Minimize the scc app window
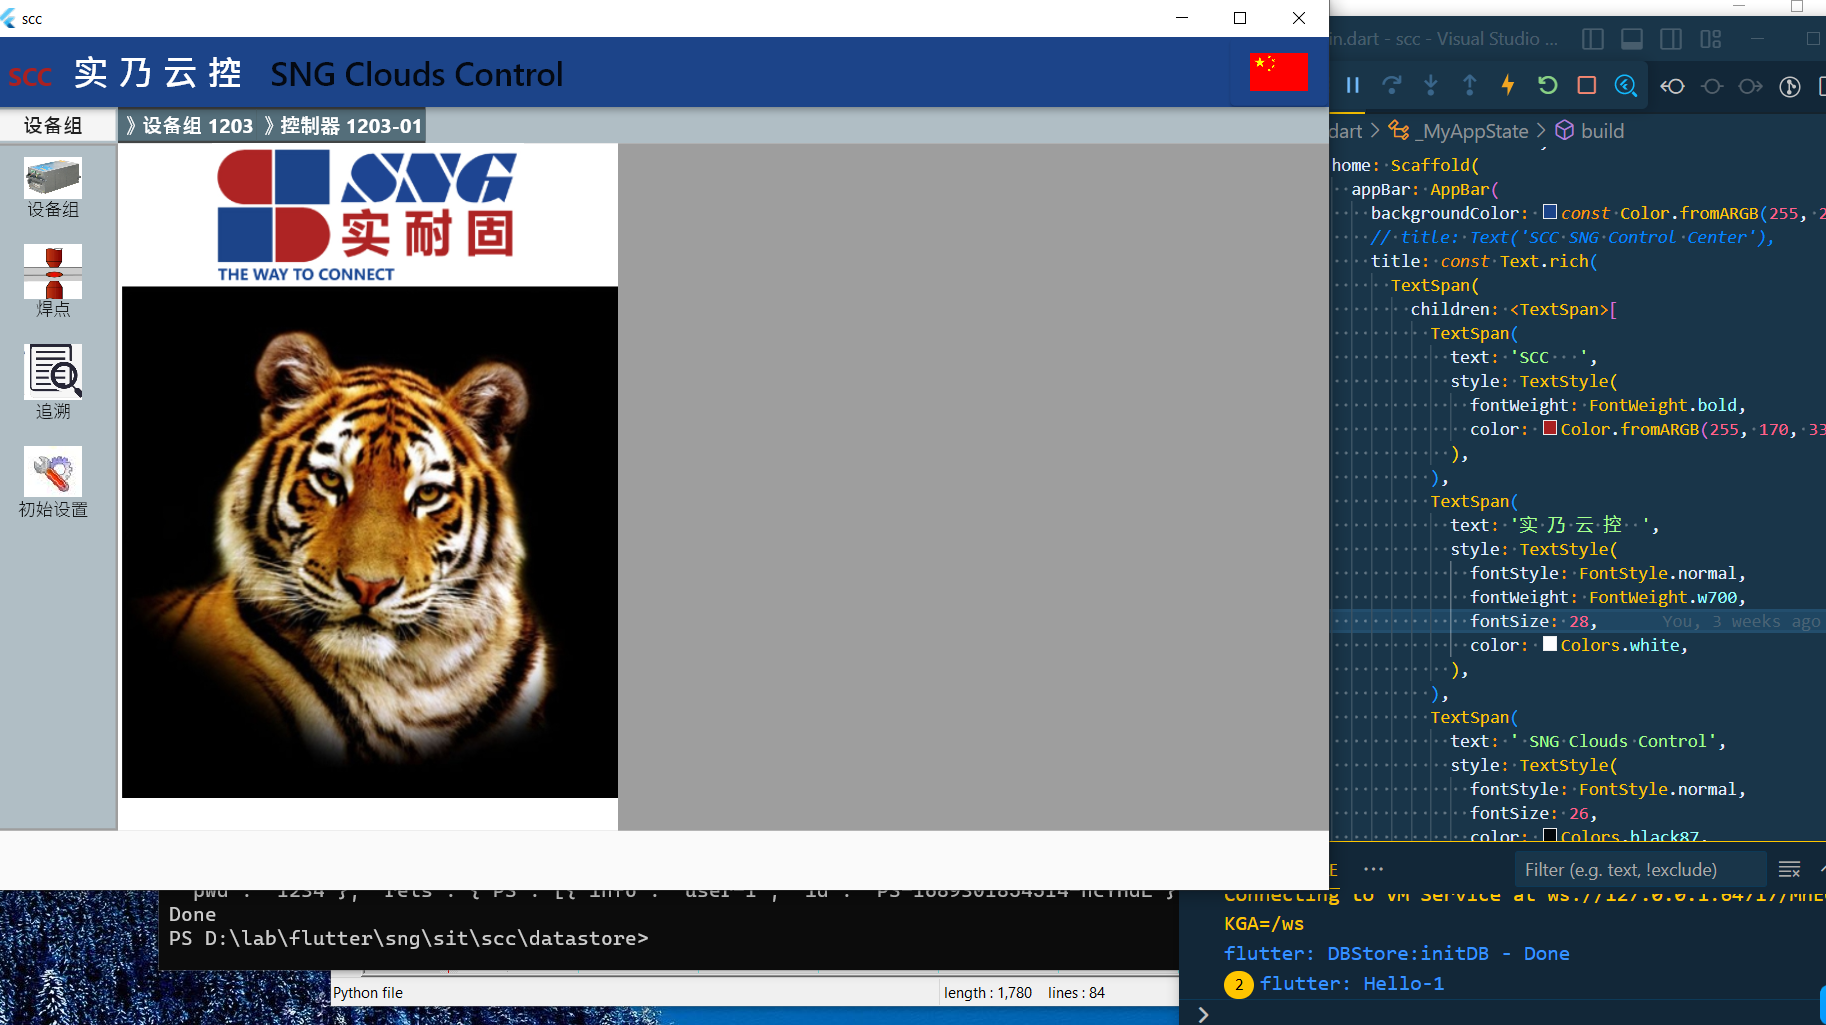The image size is (1826, 1025). [x=1182, y=18]
